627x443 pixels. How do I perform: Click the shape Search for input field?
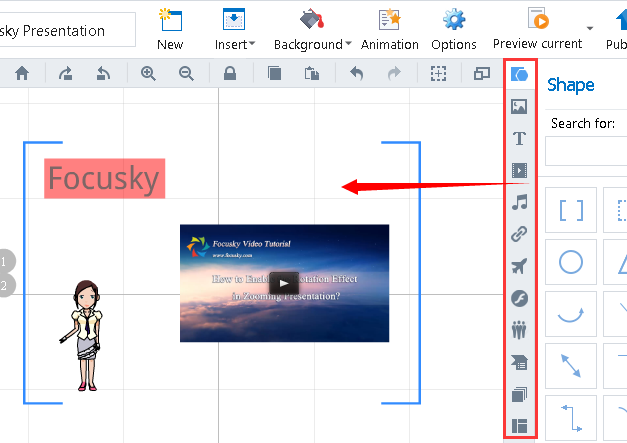coord(586,151)
